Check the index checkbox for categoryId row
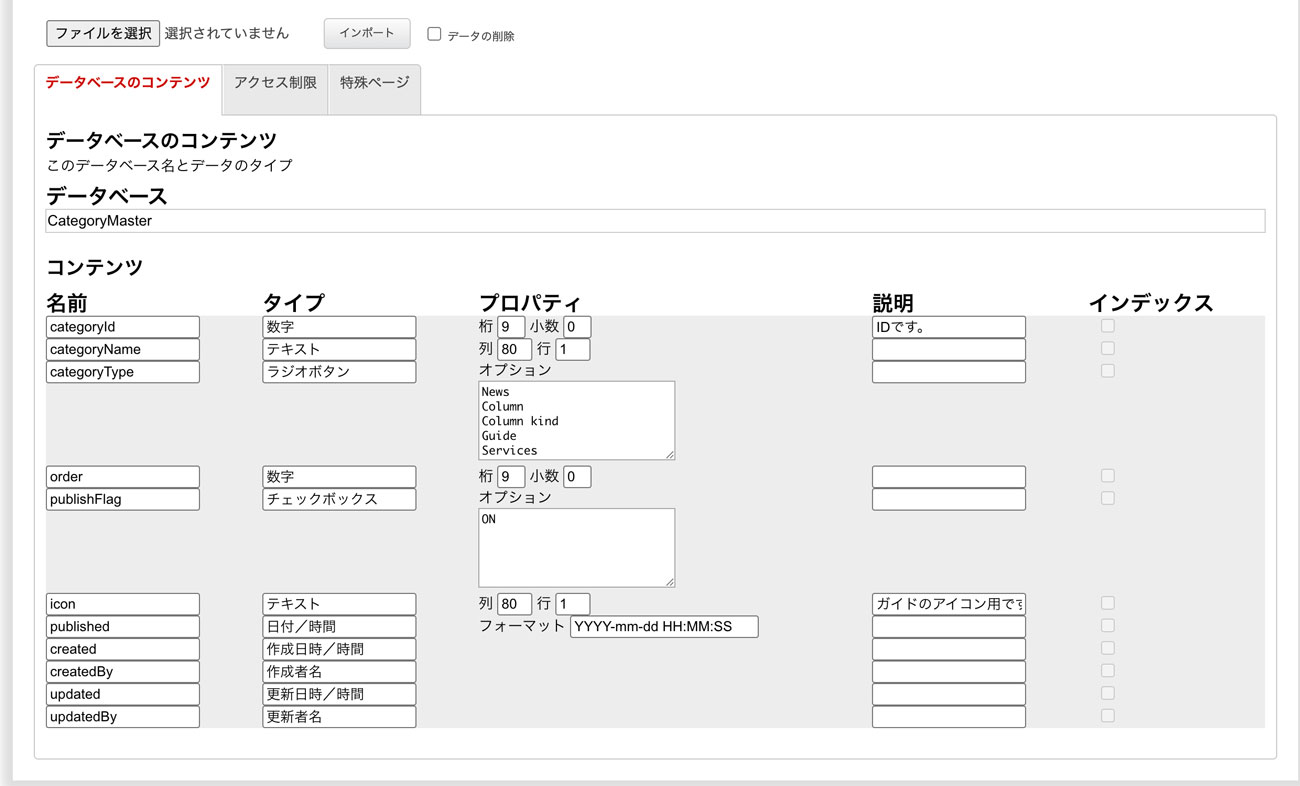This screenshot has height=786, width=1300. click(x=1107, y=325)
